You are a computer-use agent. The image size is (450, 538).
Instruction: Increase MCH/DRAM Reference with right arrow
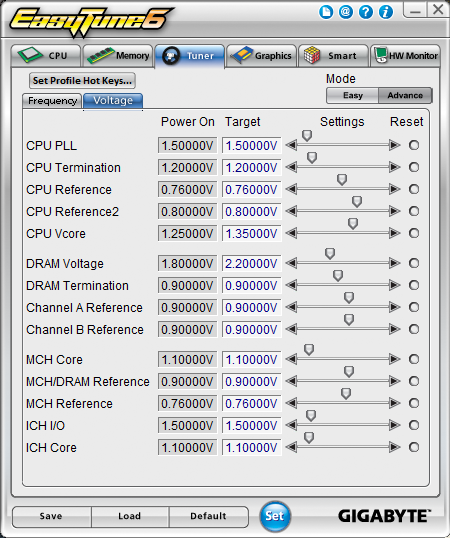pyautogui.click(x=394, y=381)
